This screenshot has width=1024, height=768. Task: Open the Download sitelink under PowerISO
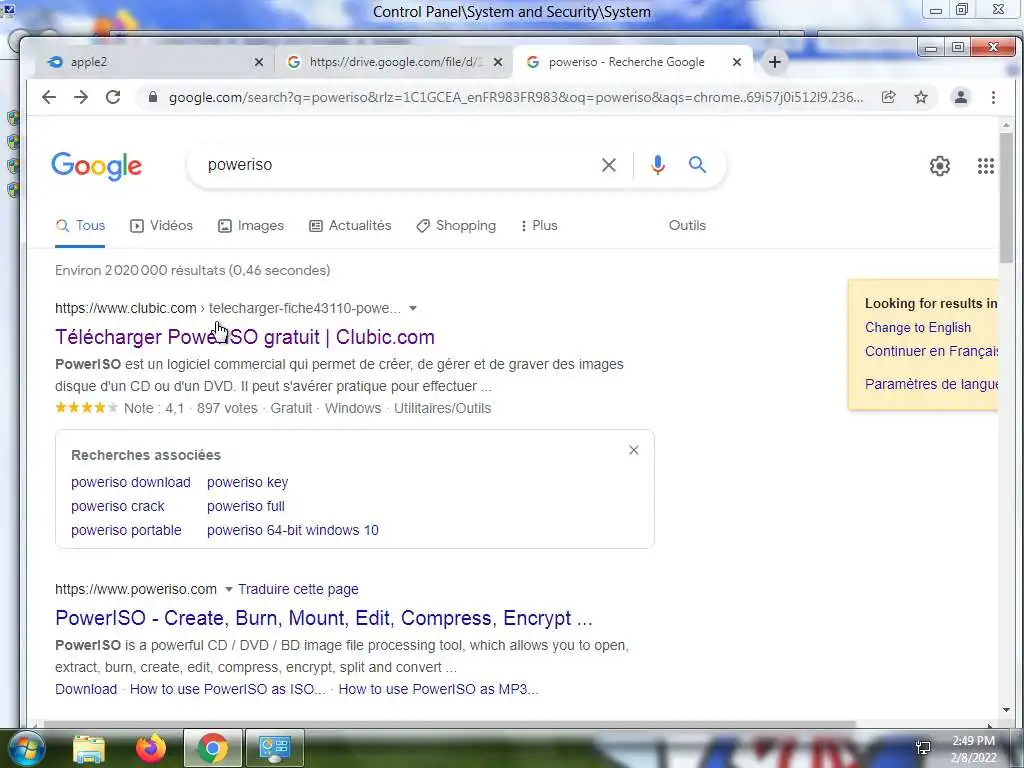(x=86, y=689)
